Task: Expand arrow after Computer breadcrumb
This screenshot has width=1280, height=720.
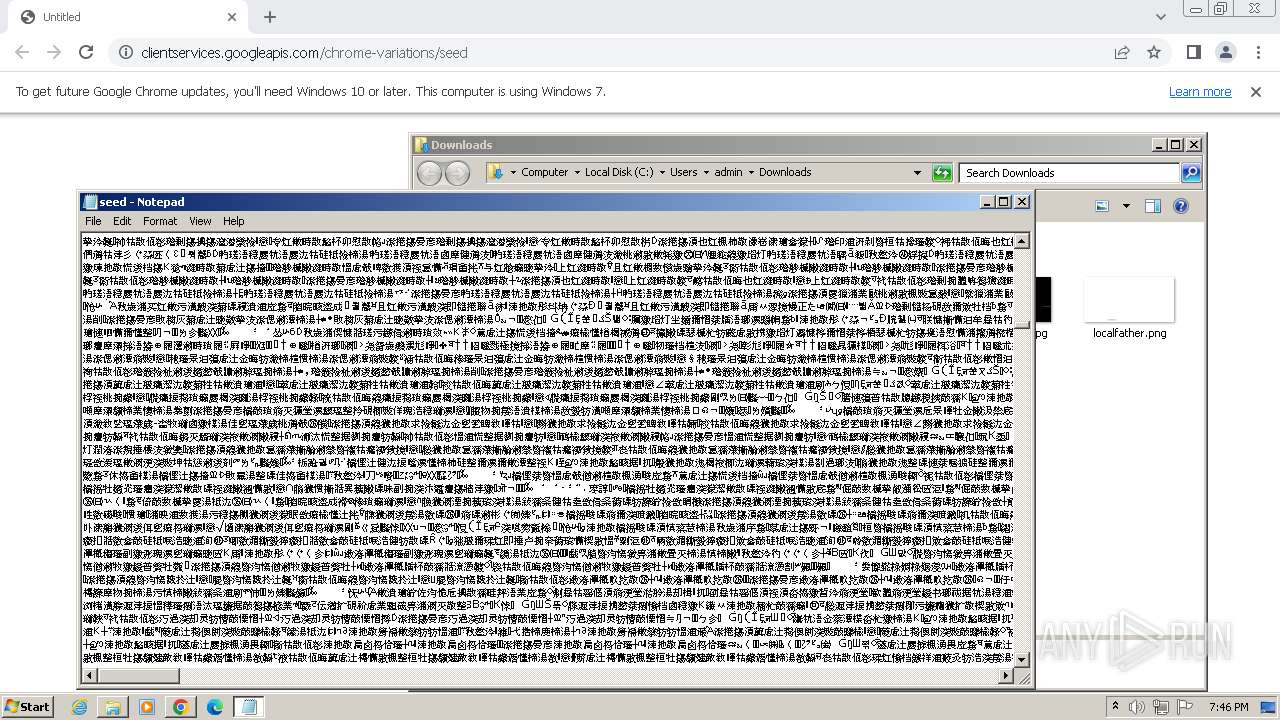Action: 577,172
